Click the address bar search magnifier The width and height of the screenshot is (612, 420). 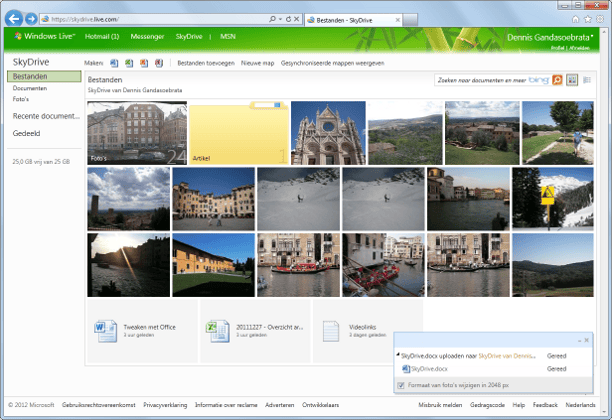[x=272, y=19]
